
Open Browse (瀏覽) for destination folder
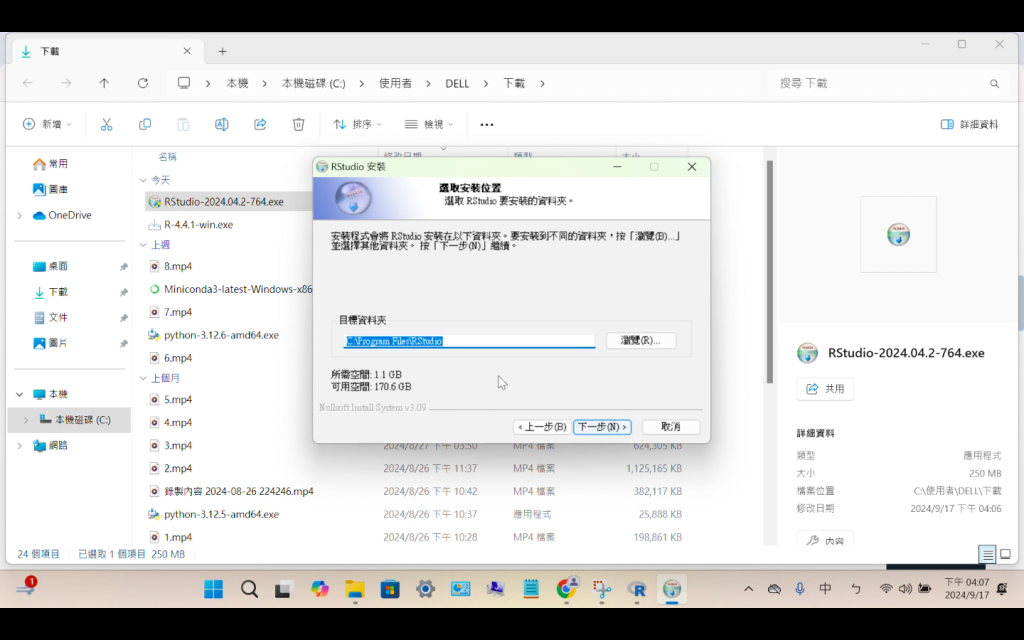click(x=641, y=340)
